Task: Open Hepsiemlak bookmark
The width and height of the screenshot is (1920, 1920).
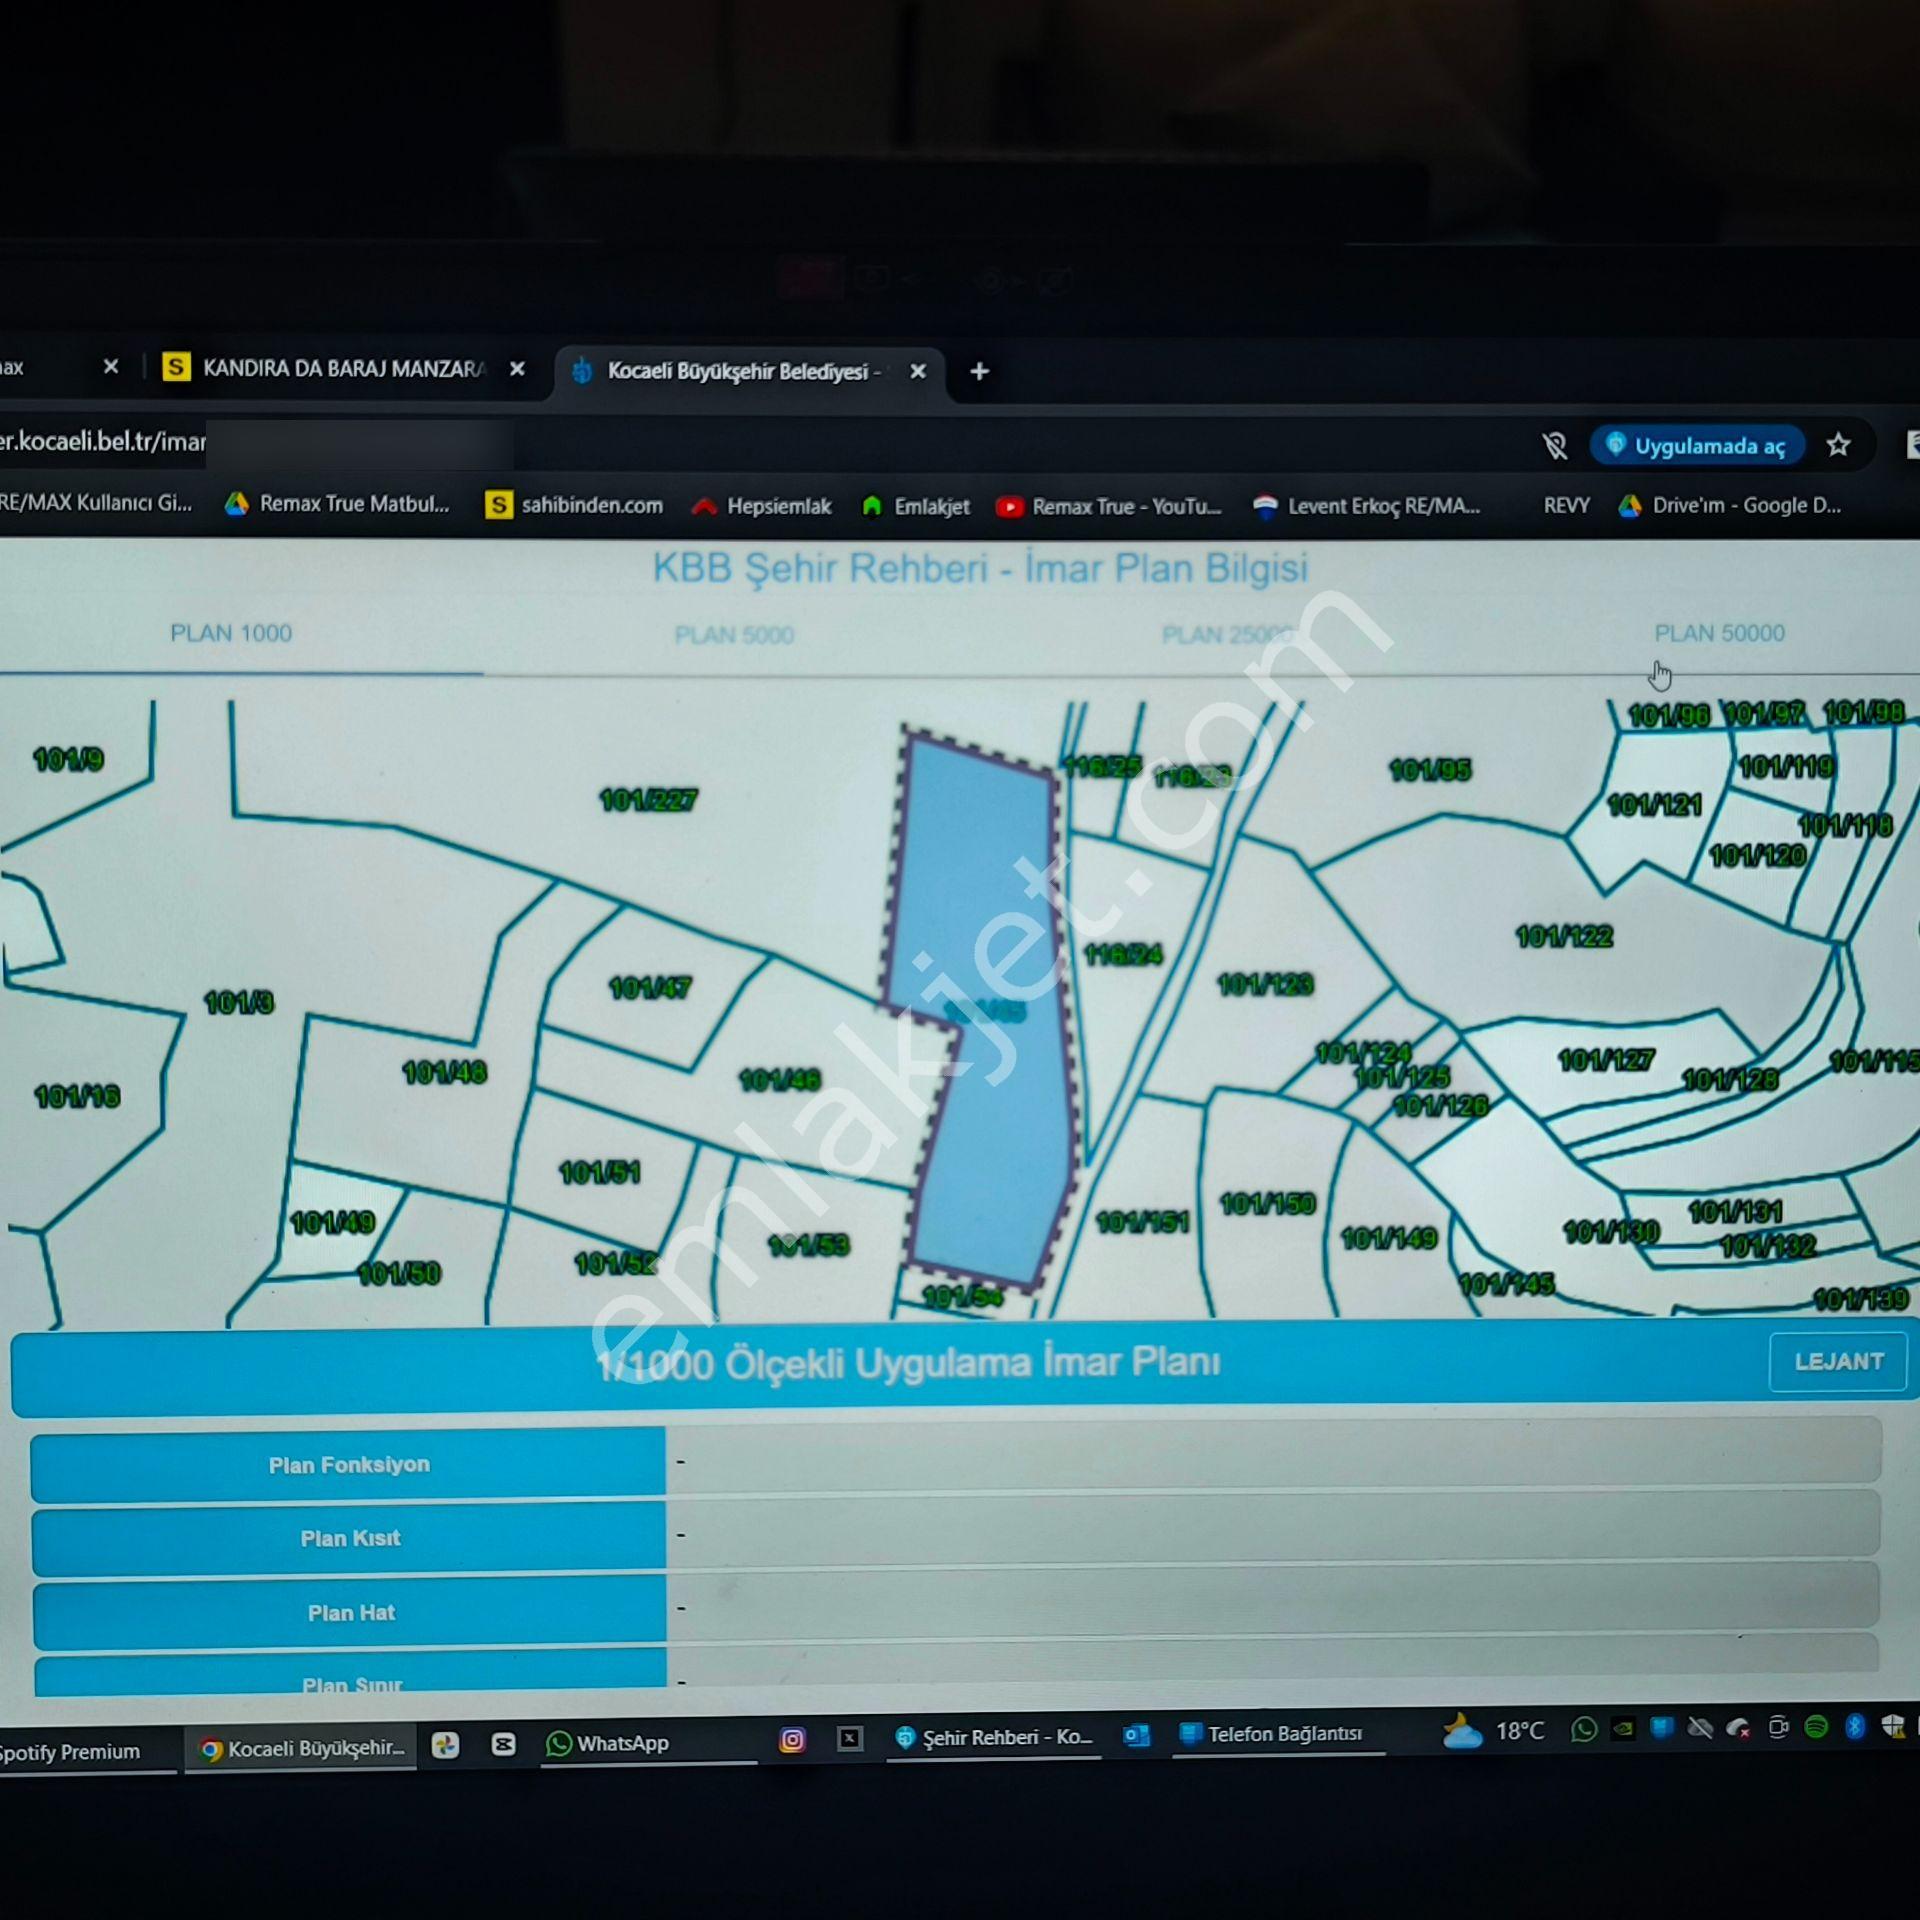Action: click(763, 506)
